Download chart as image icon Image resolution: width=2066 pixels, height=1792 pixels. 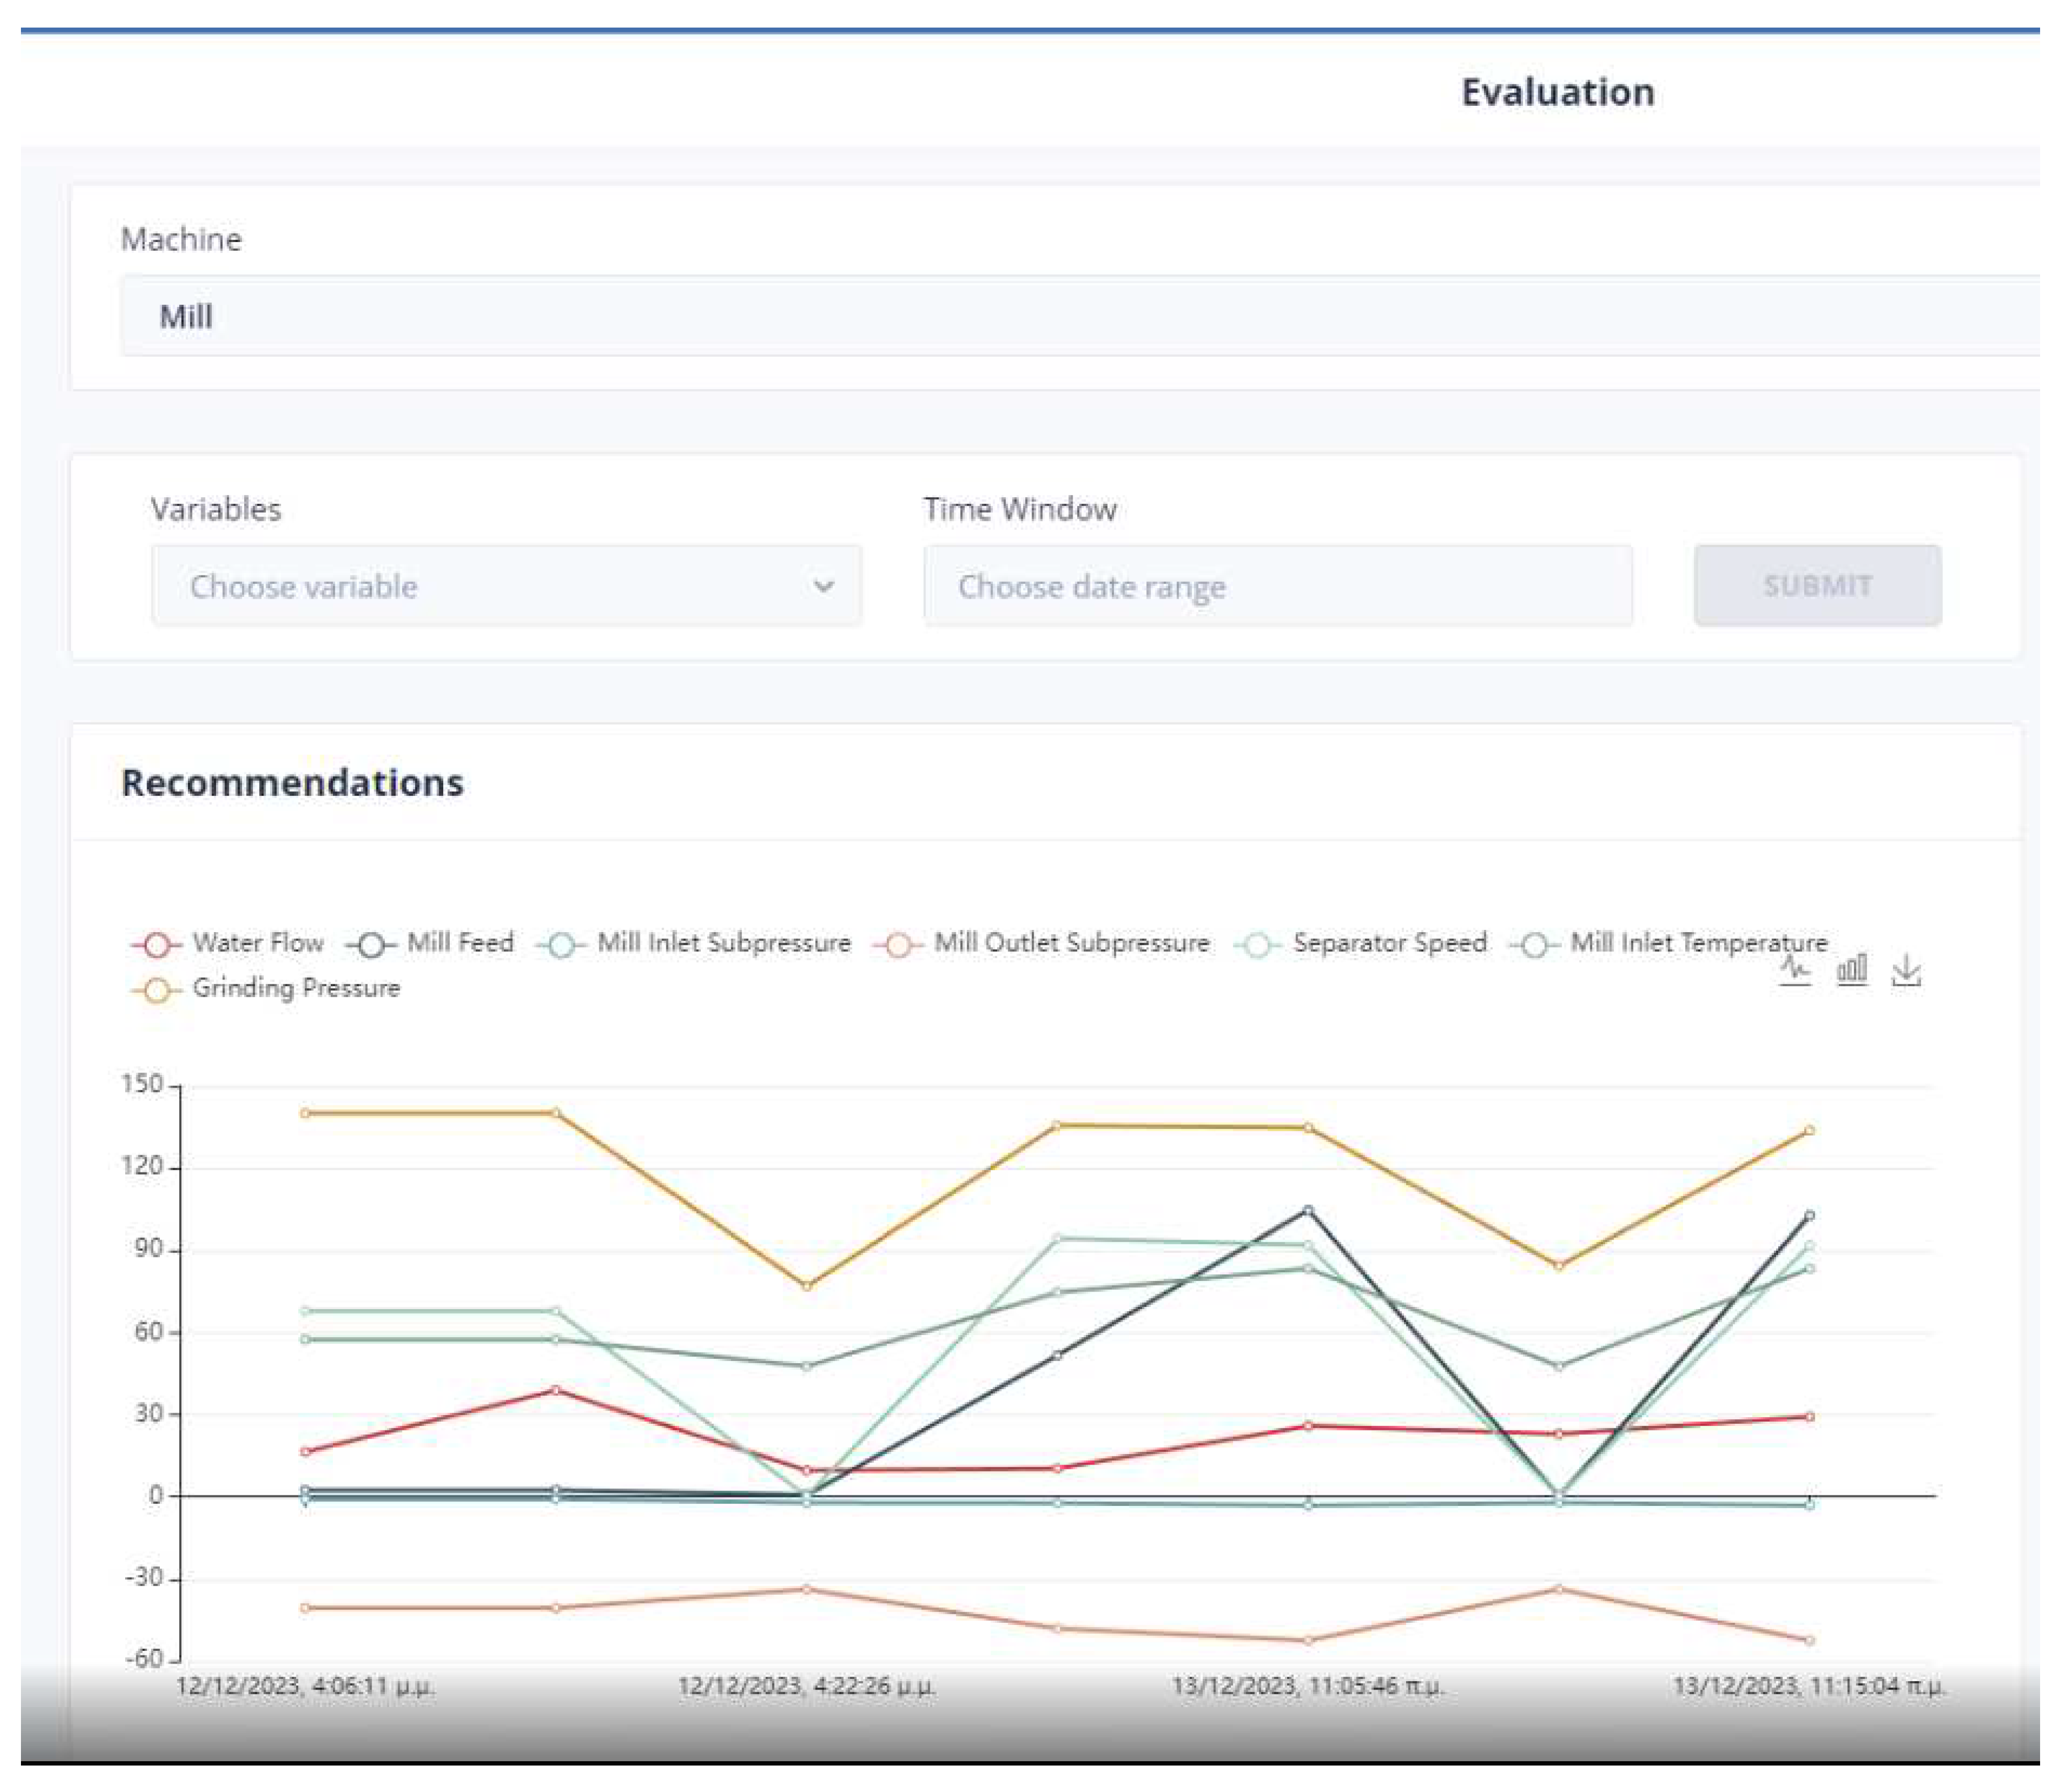[x=1906, y=970]
